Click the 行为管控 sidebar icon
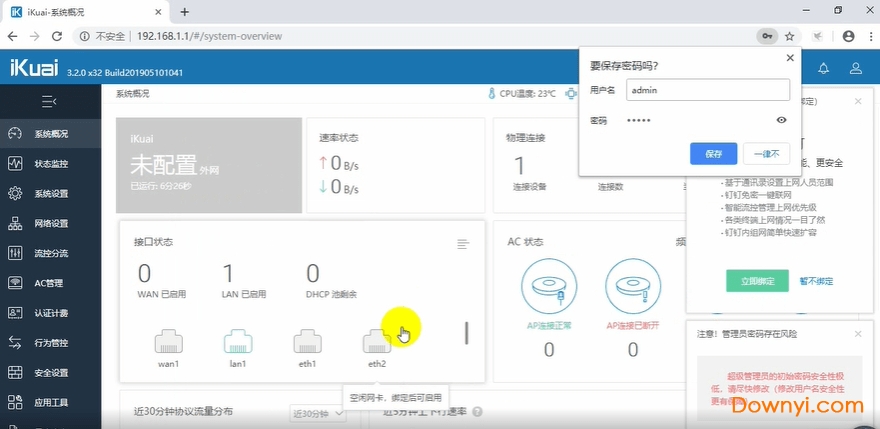Image resolution: width=880 pixels, height=429 pixels. pos(15,343)
